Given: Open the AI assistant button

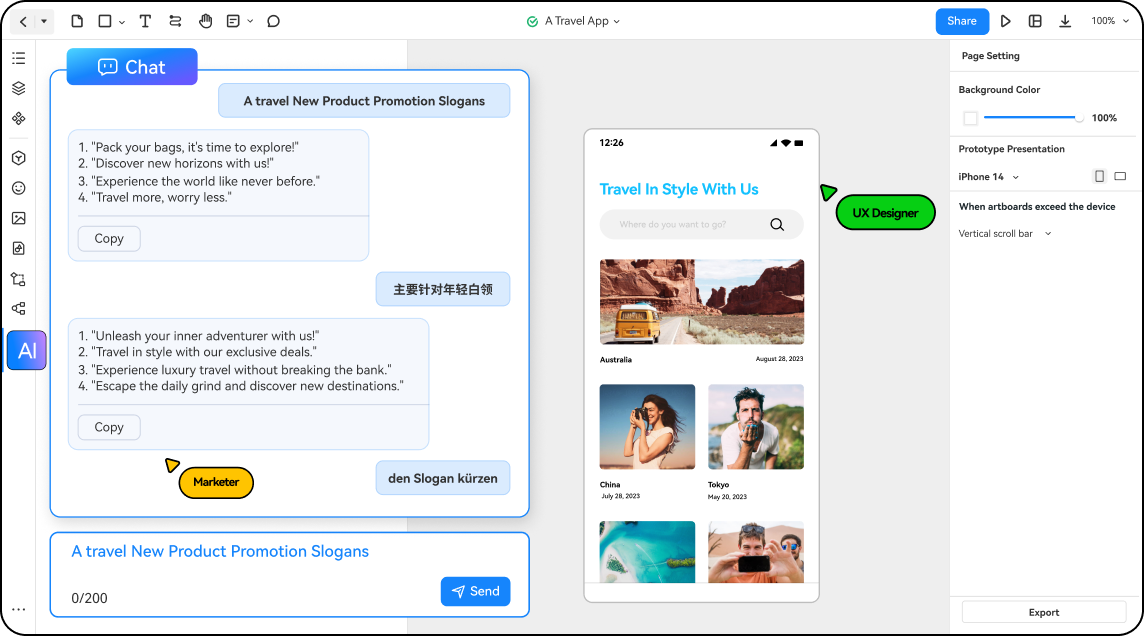Looking at the screenshot, I should pos(27,351).
